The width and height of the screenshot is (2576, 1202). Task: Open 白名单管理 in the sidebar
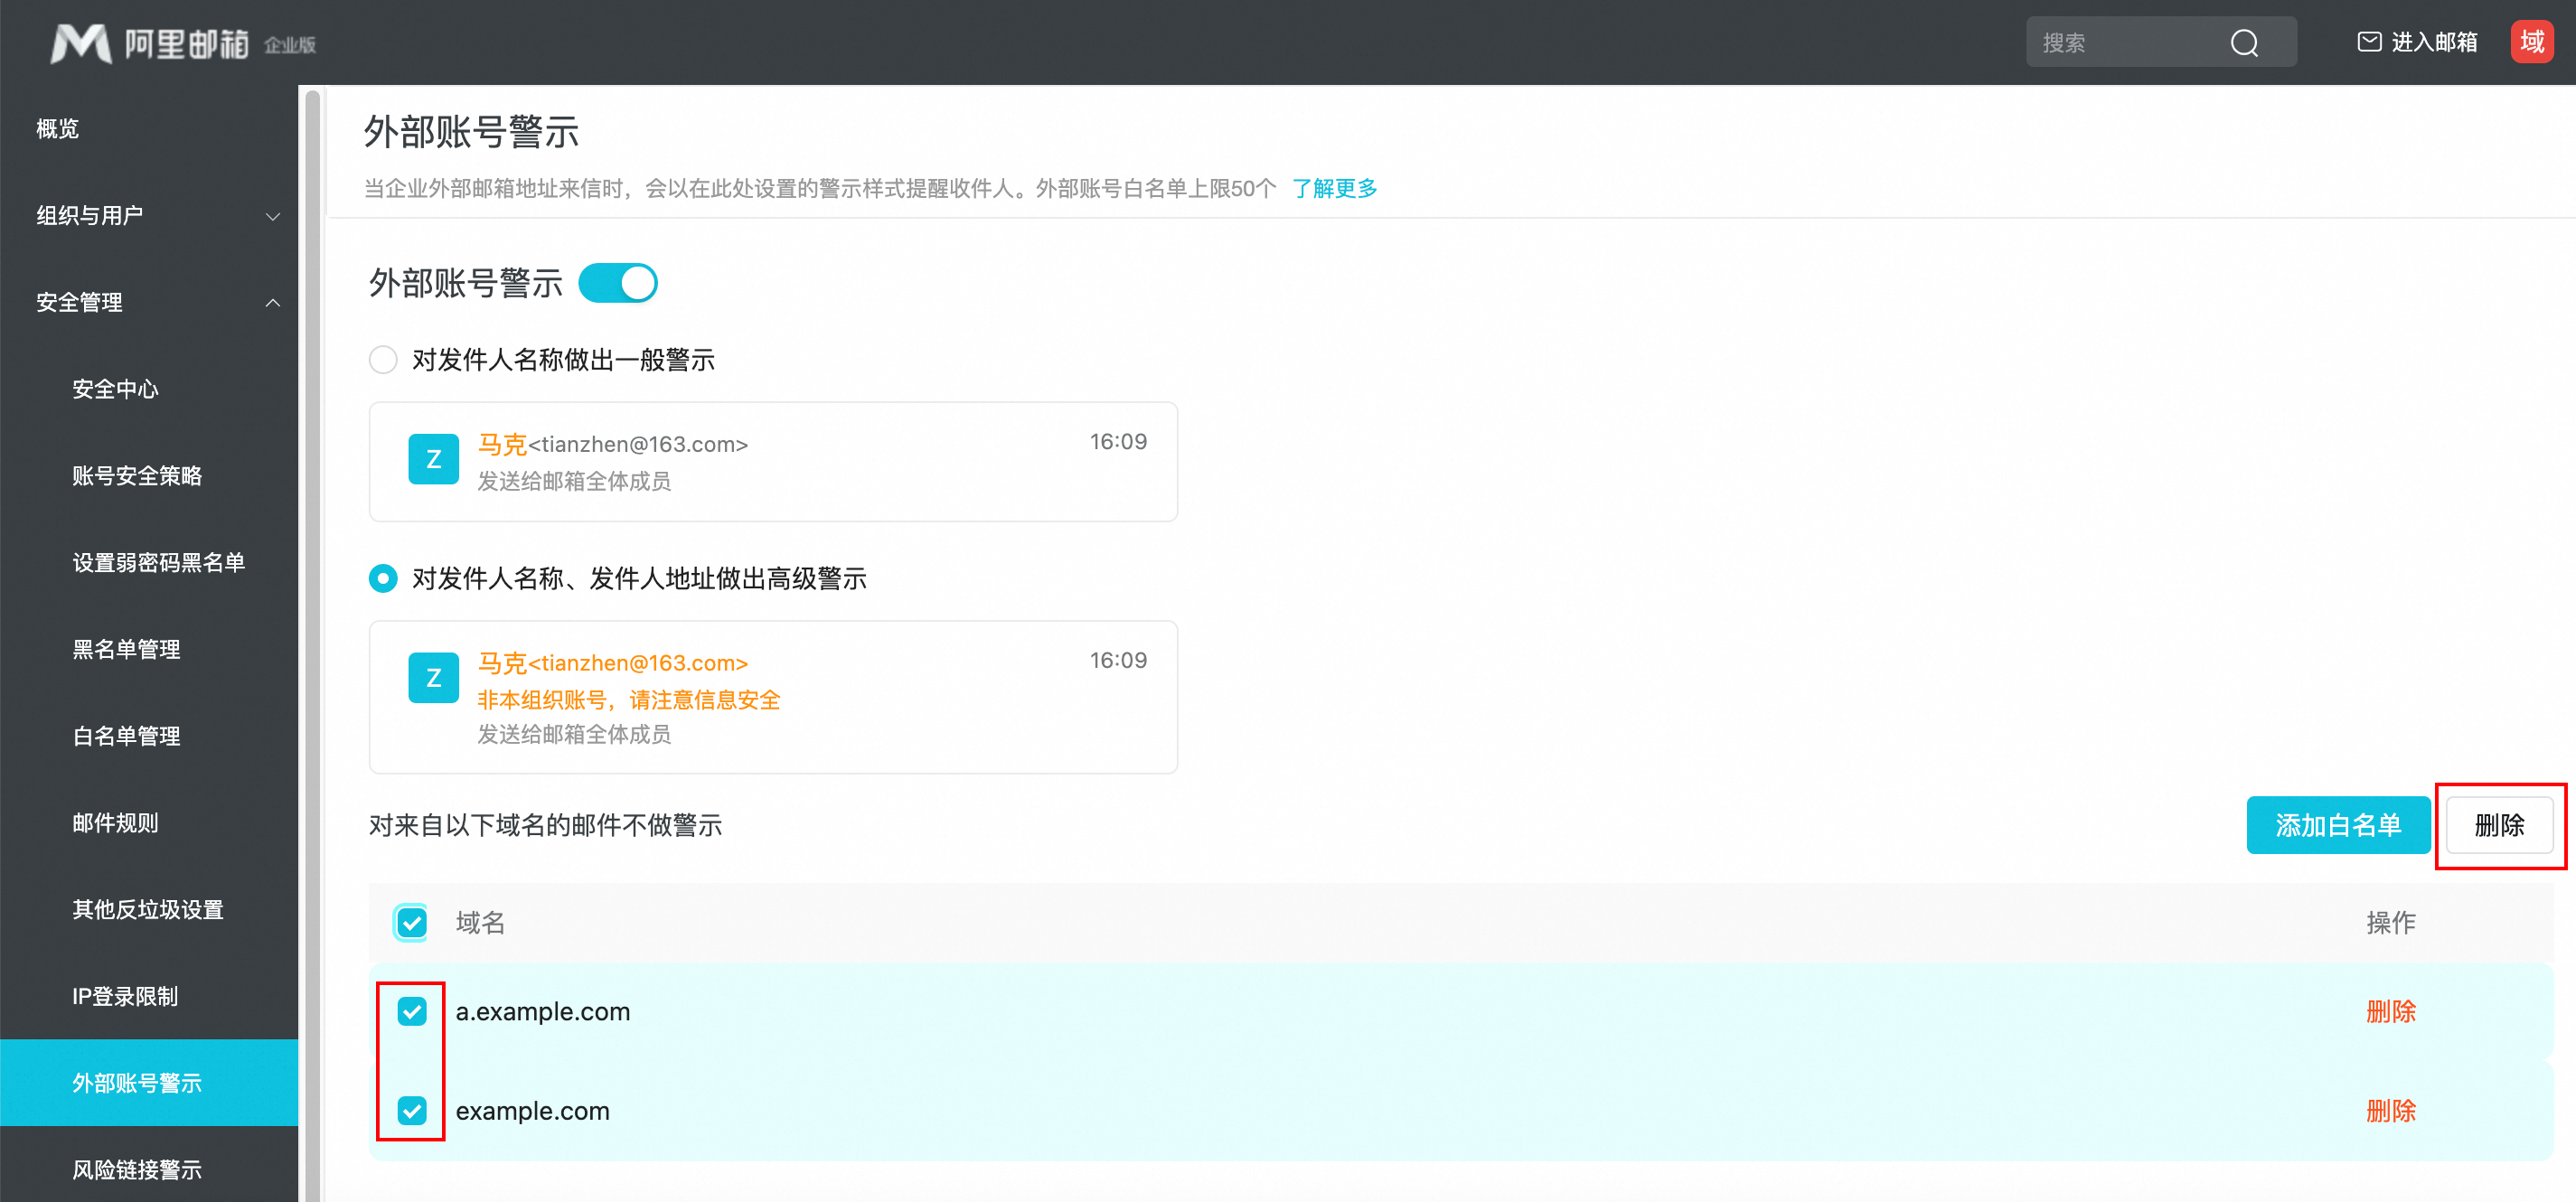click(x=126, y=736)
